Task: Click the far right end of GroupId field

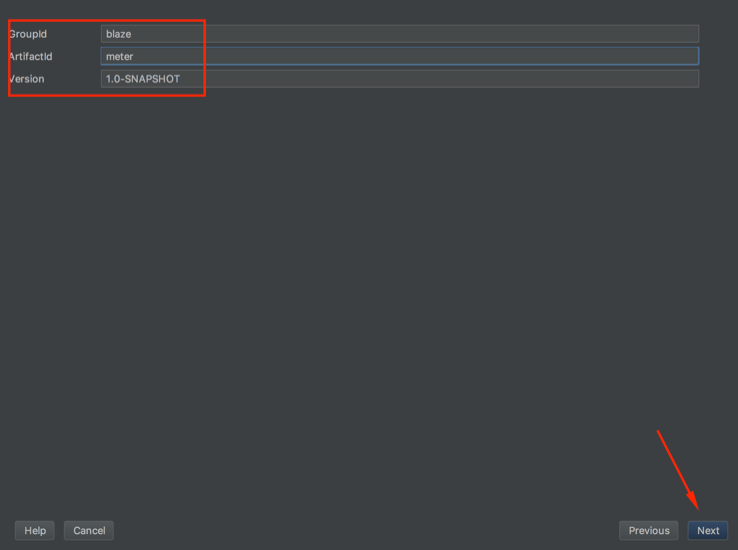Action: [690, 34]
